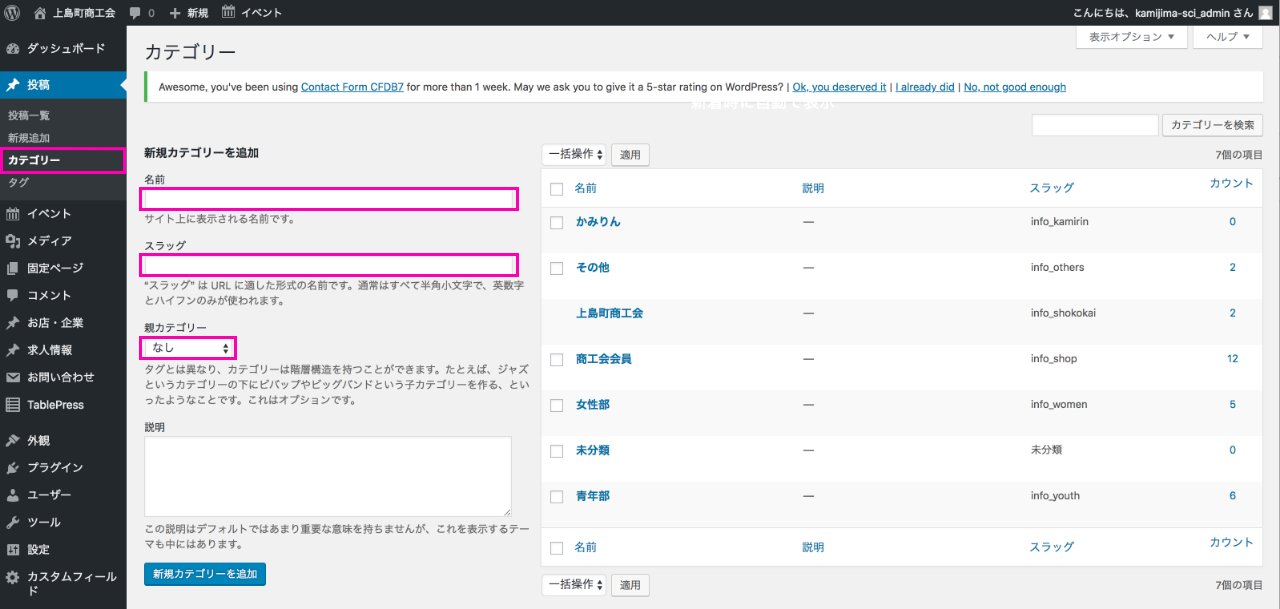Click the Dashboard gauge icon in sidebar
The height and width of the screenshot is (609, 1280).
tap(13, 48)
